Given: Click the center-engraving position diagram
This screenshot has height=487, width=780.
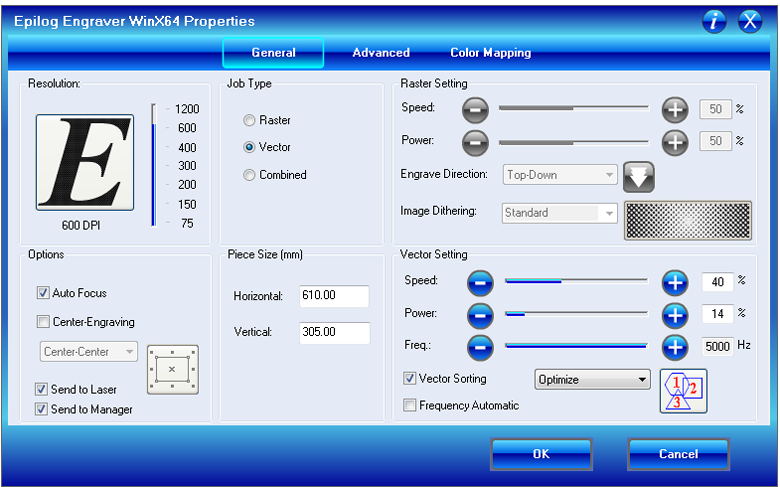Looking at the screenshot, I should pyautogui.click(x=173, y=370).
